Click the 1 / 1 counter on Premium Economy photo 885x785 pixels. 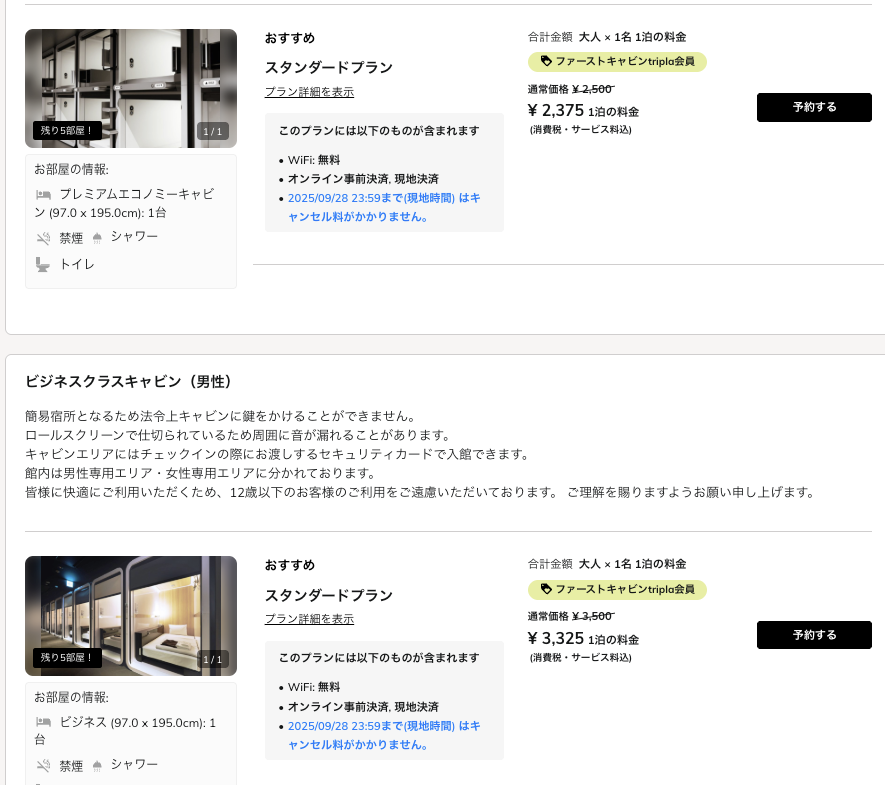213,131
